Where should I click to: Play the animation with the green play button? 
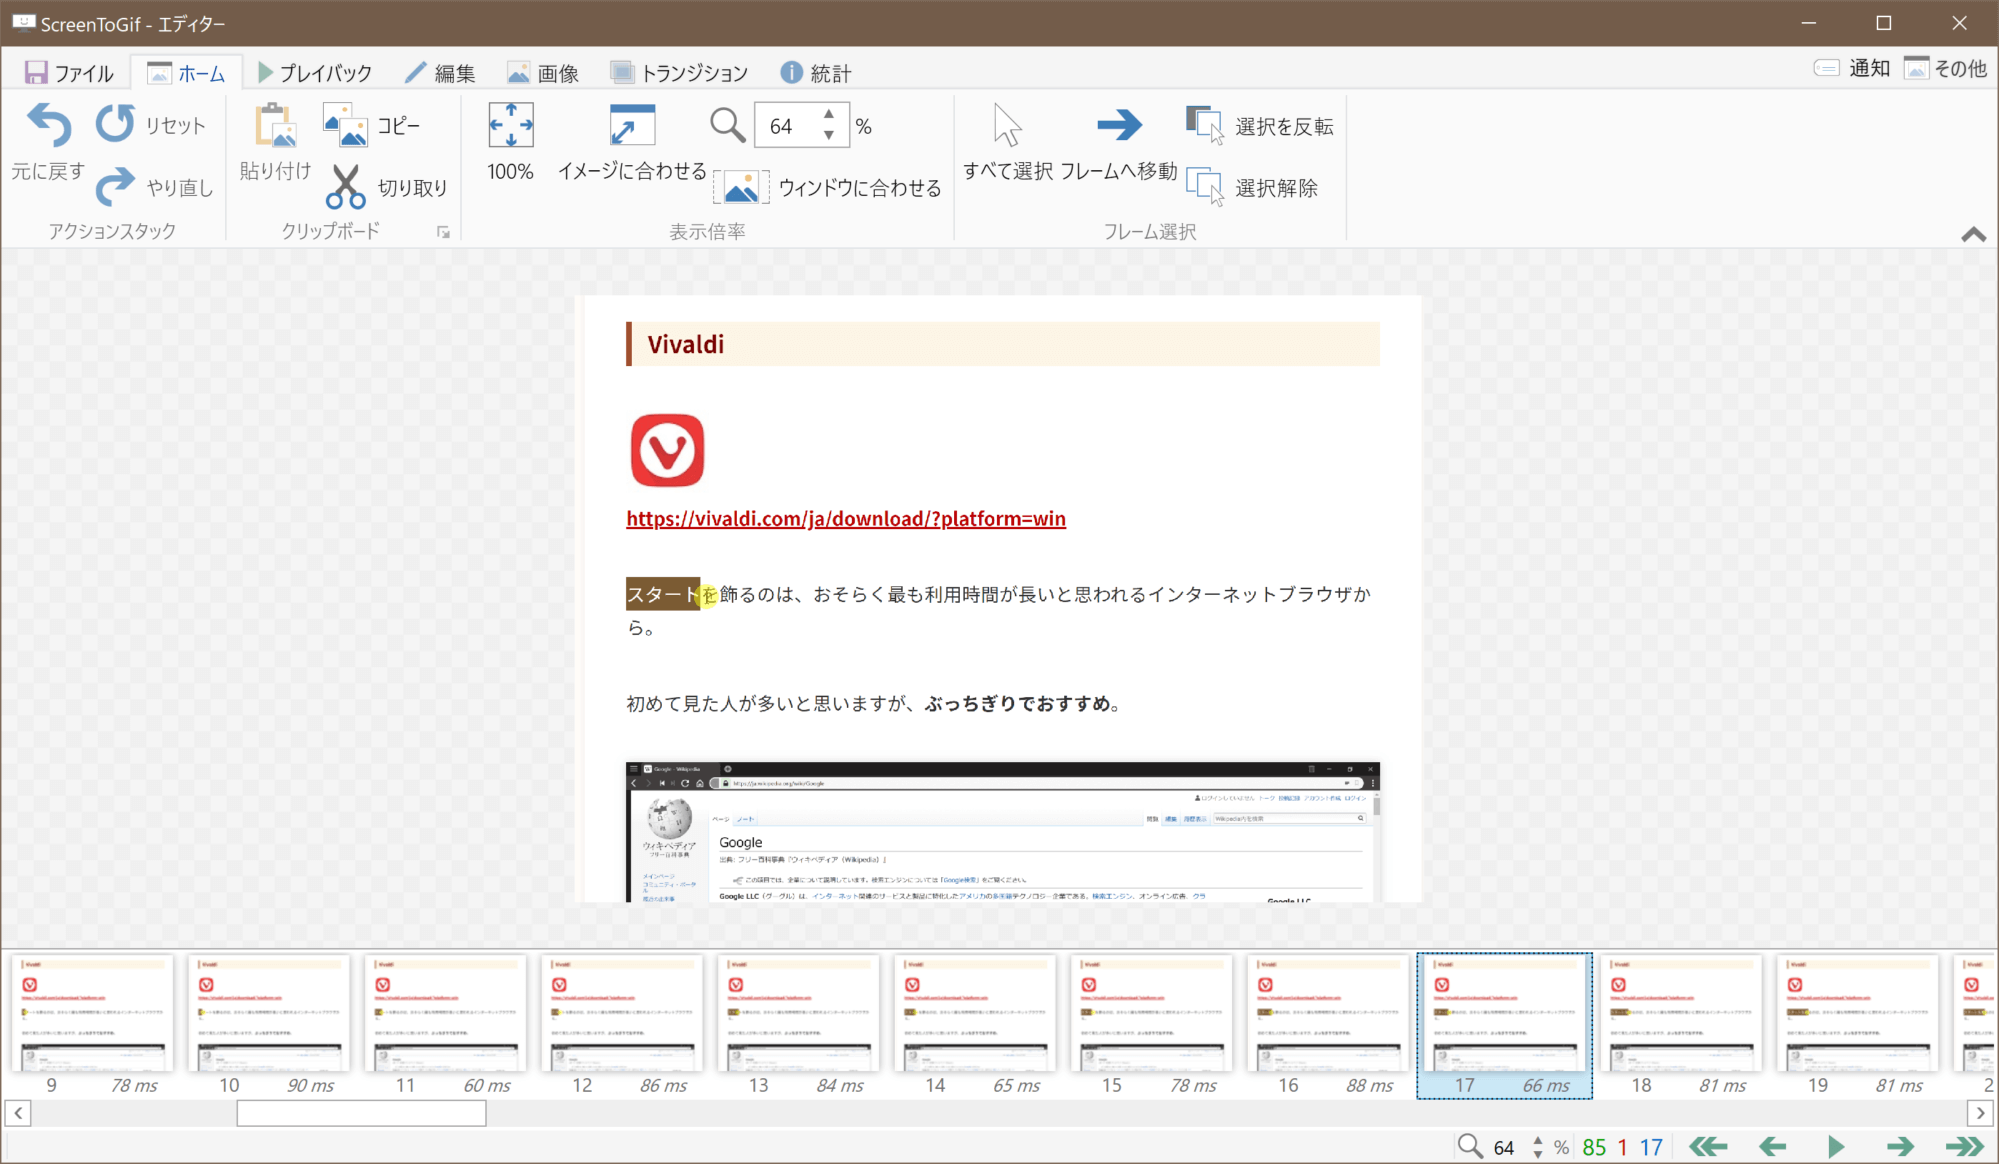click(1836, 1146)
